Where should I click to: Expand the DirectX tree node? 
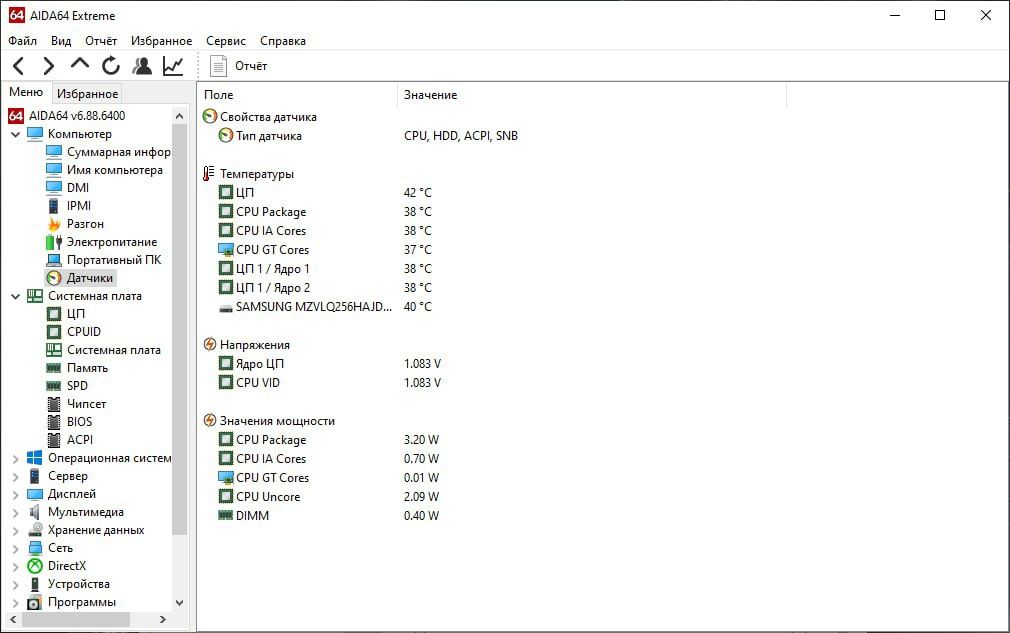15,567
